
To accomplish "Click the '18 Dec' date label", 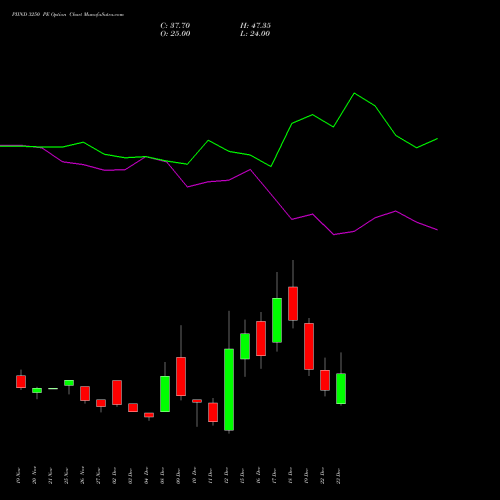I will coord(290,475).
